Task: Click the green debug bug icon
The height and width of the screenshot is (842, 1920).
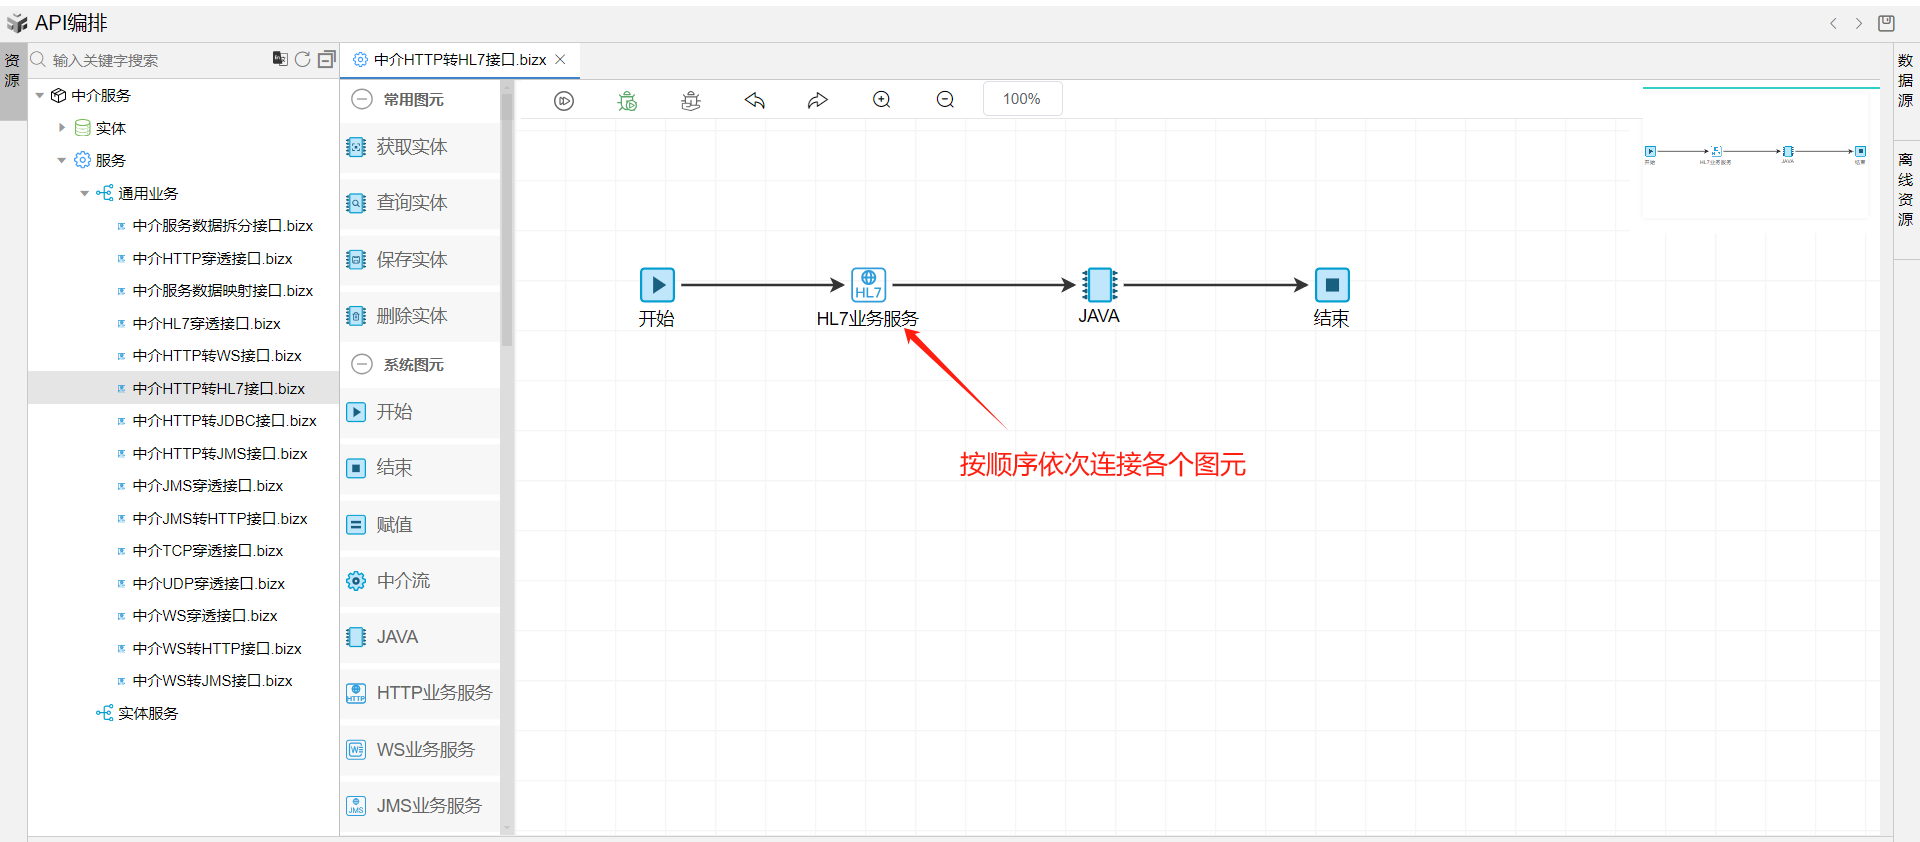Action: click(x=627, y=100)
